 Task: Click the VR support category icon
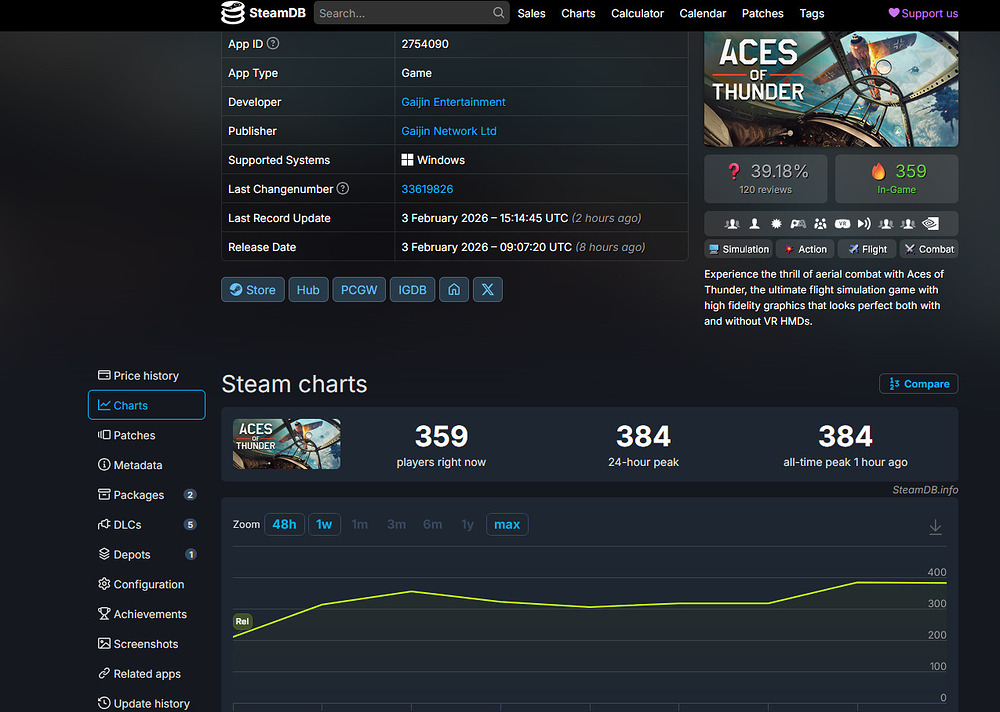tap(842, 224)
